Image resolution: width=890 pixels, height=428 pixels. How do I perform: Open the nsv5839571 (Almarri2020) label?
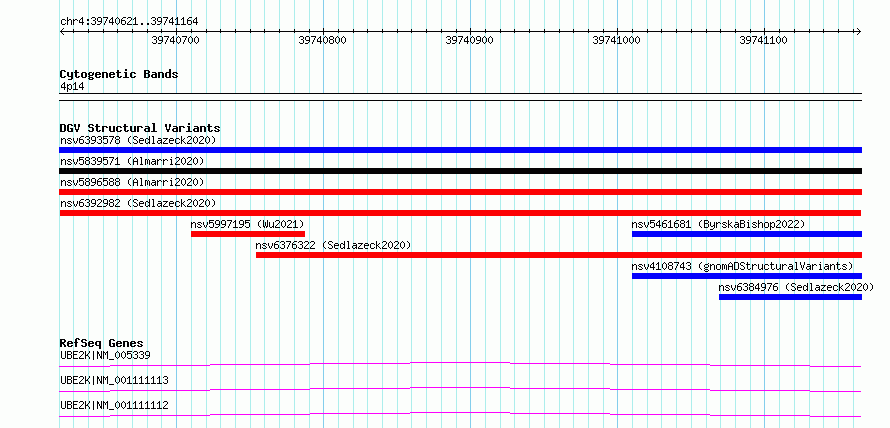(x=132, y=161)
